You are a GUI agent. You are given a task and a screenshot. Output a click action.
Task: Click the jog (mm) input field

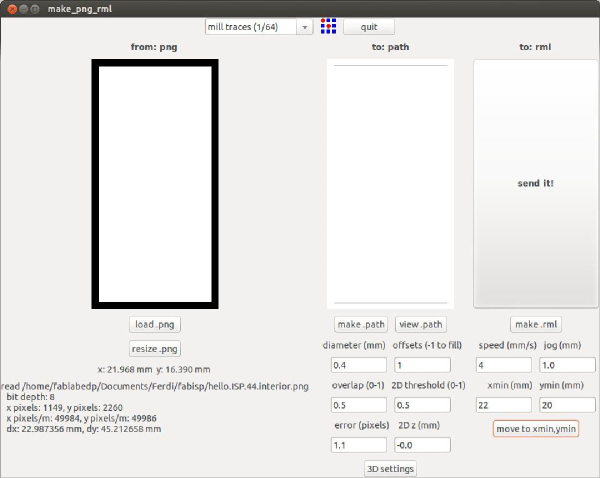[x=567, y=365]
